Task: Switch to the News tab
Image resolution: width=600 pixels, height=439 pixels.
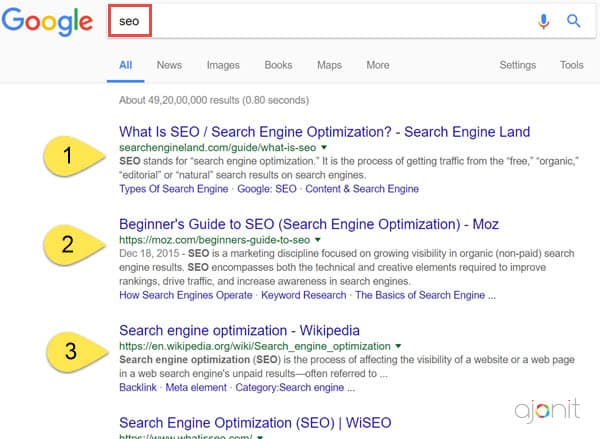Action: tap(169, 65)
